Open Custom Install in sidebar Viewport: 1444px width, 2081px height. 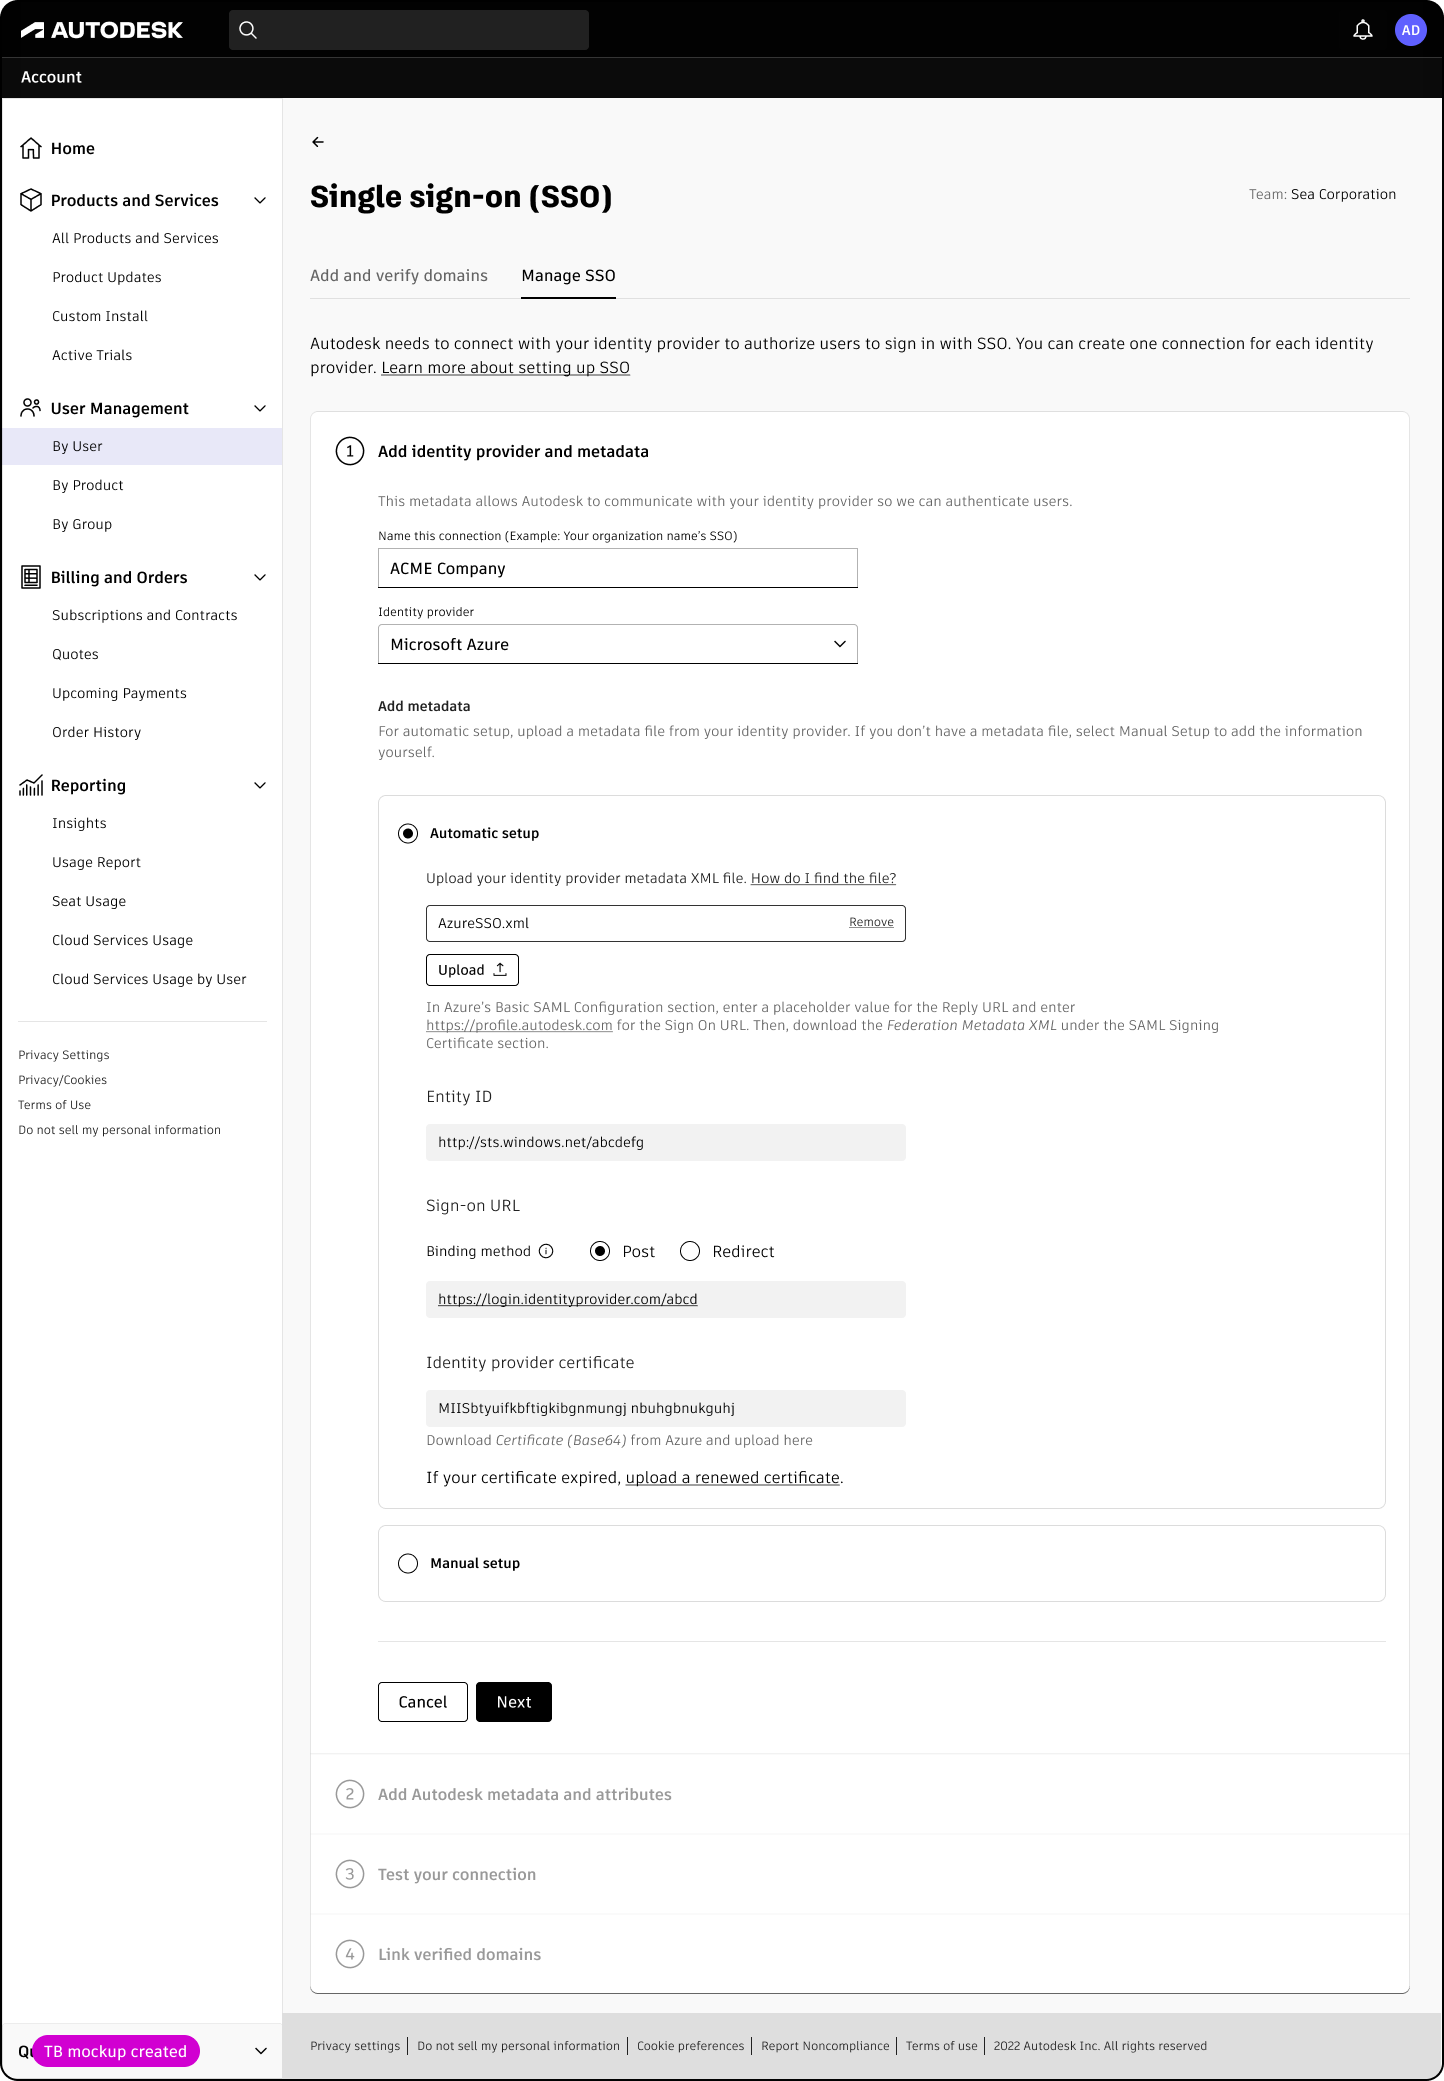pos(100,316)
